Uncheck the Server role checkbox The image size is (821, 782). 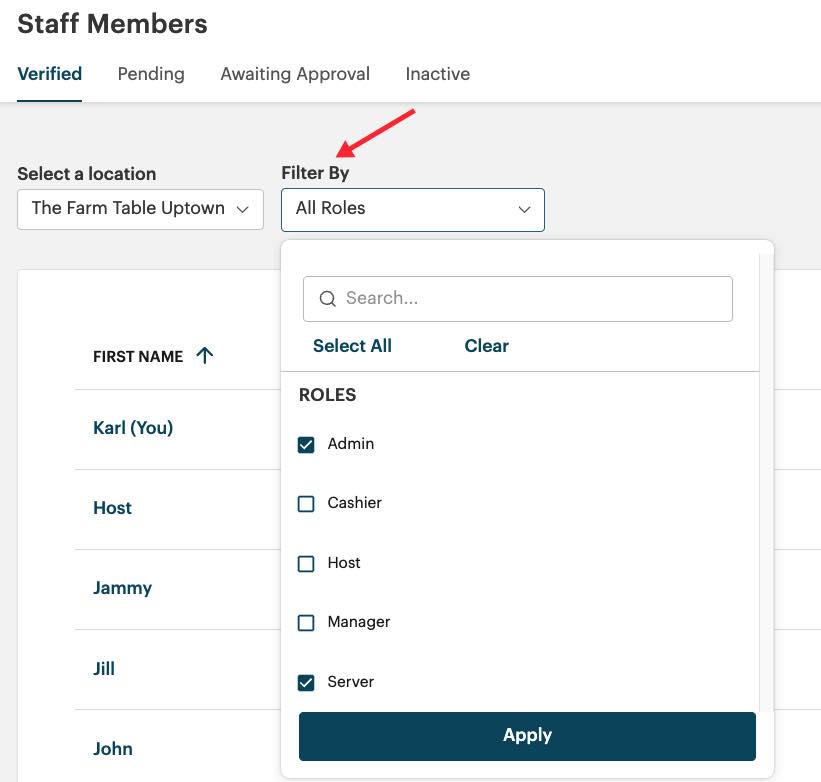(307, 683)
